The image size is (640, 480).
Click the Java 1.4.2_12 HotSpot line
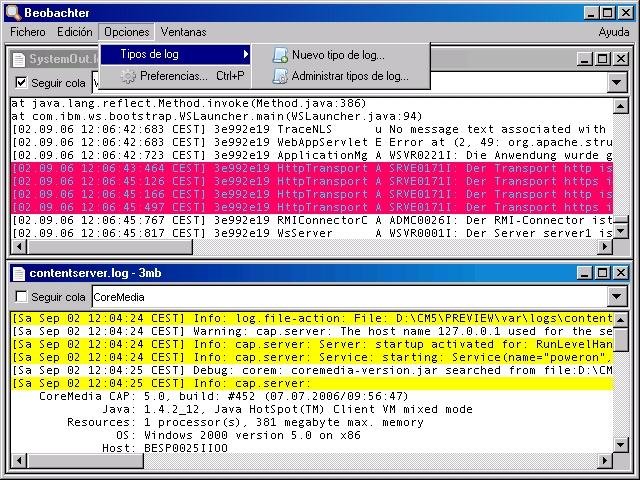click(x=287, y=409)
